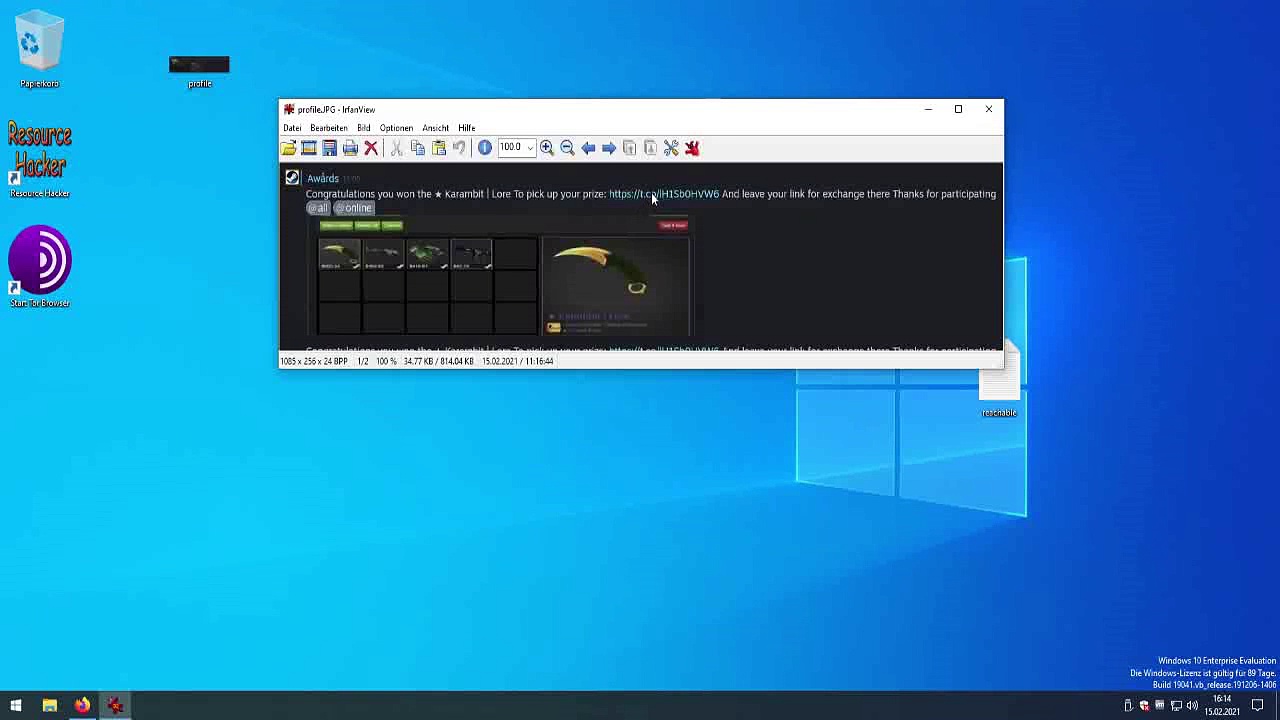1280x720 pixels.
Task: Open the Datei menu
Action: (x=292, y=128)
